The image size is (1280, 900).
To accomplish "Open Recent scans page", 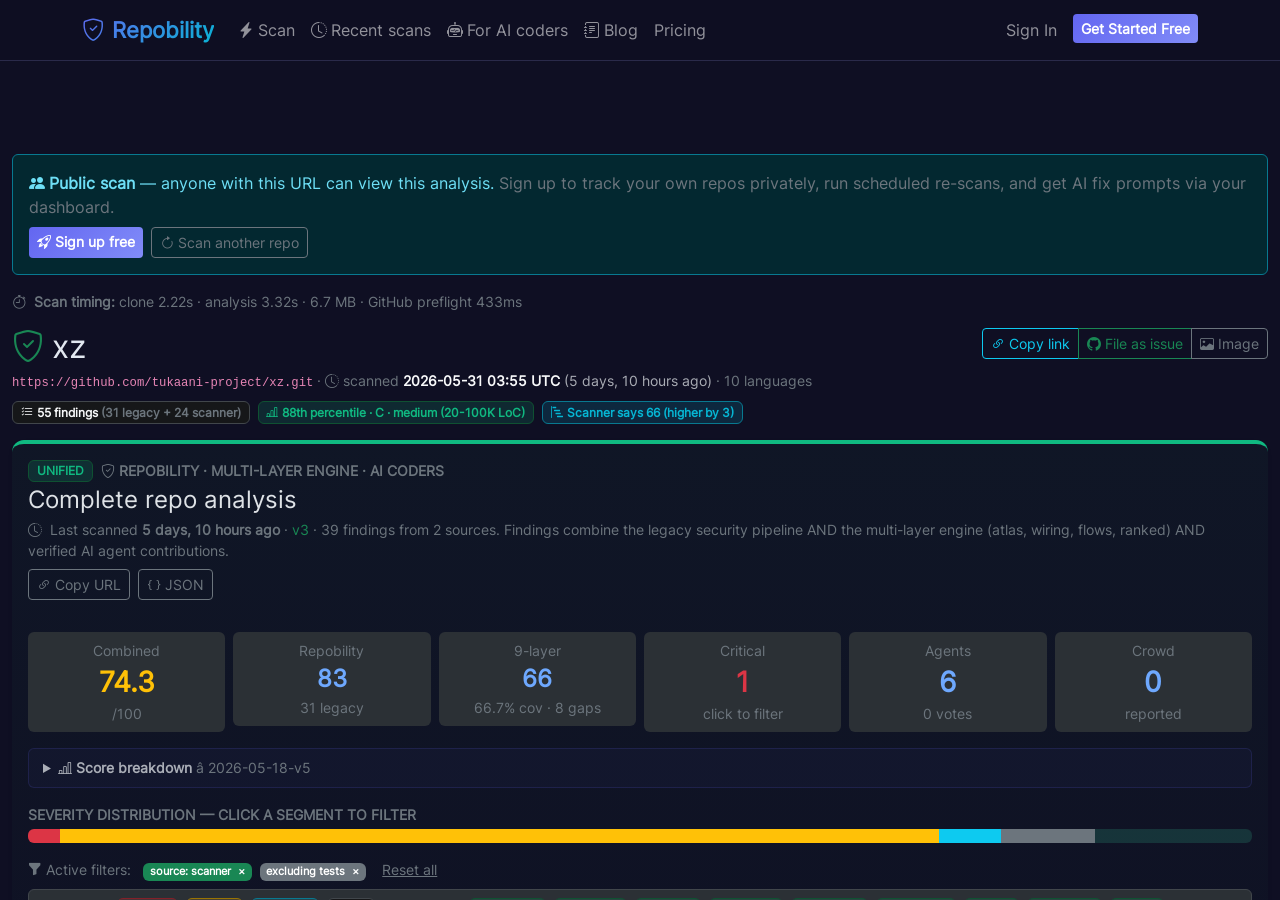I will pos(371,30).
